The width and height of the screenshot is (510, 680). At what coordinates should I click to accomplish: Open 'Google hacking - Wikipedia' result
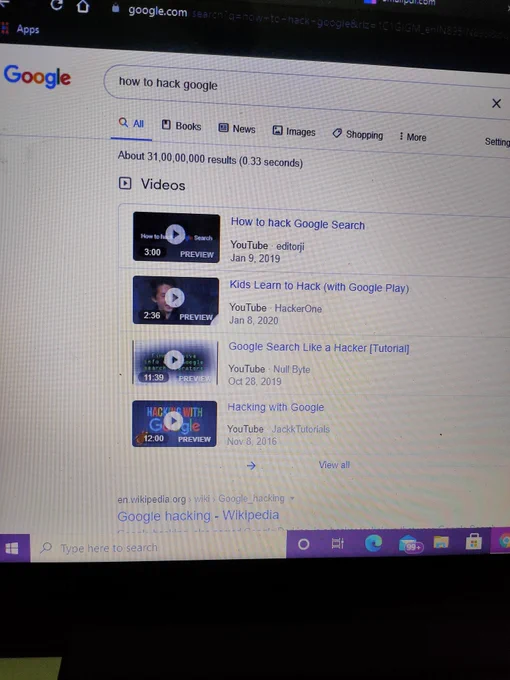click(198, 515)
